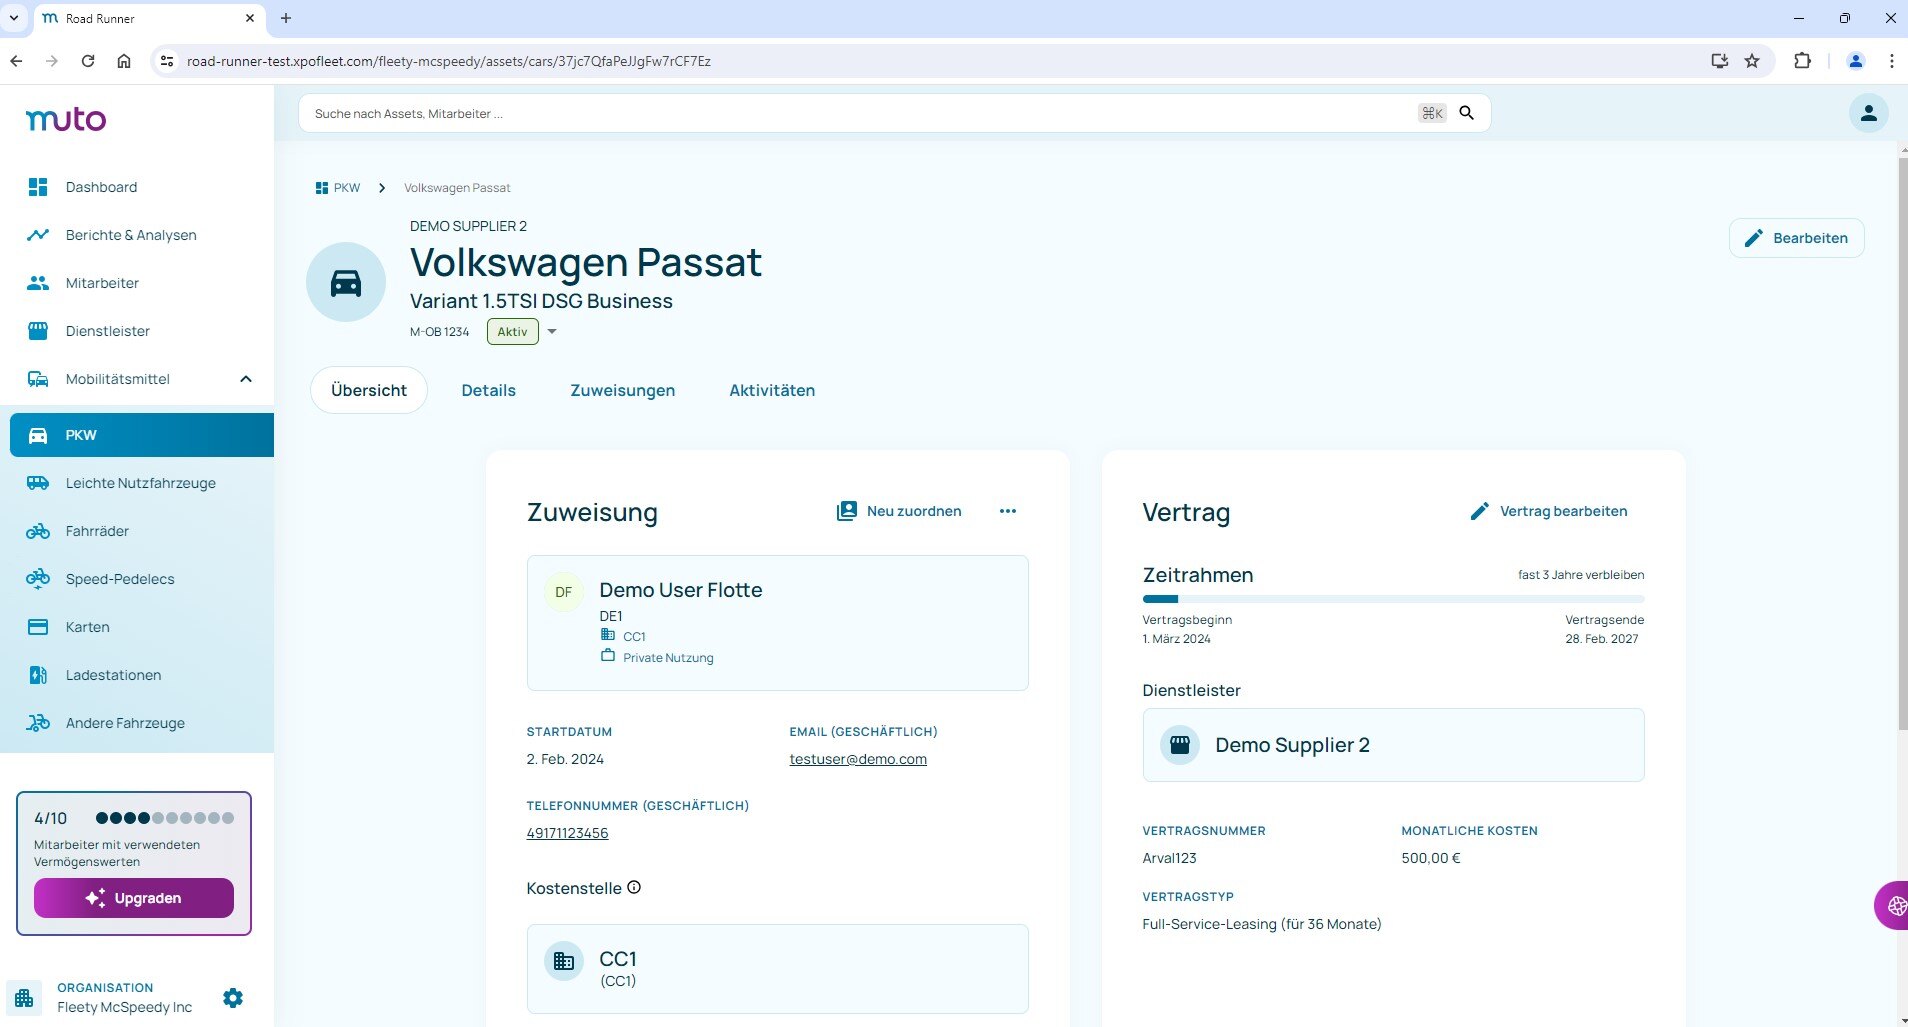Open Leichte Nutzfahrzeuge van icon
This screenshot has height=1027, width=1908.
pos(38,483)
